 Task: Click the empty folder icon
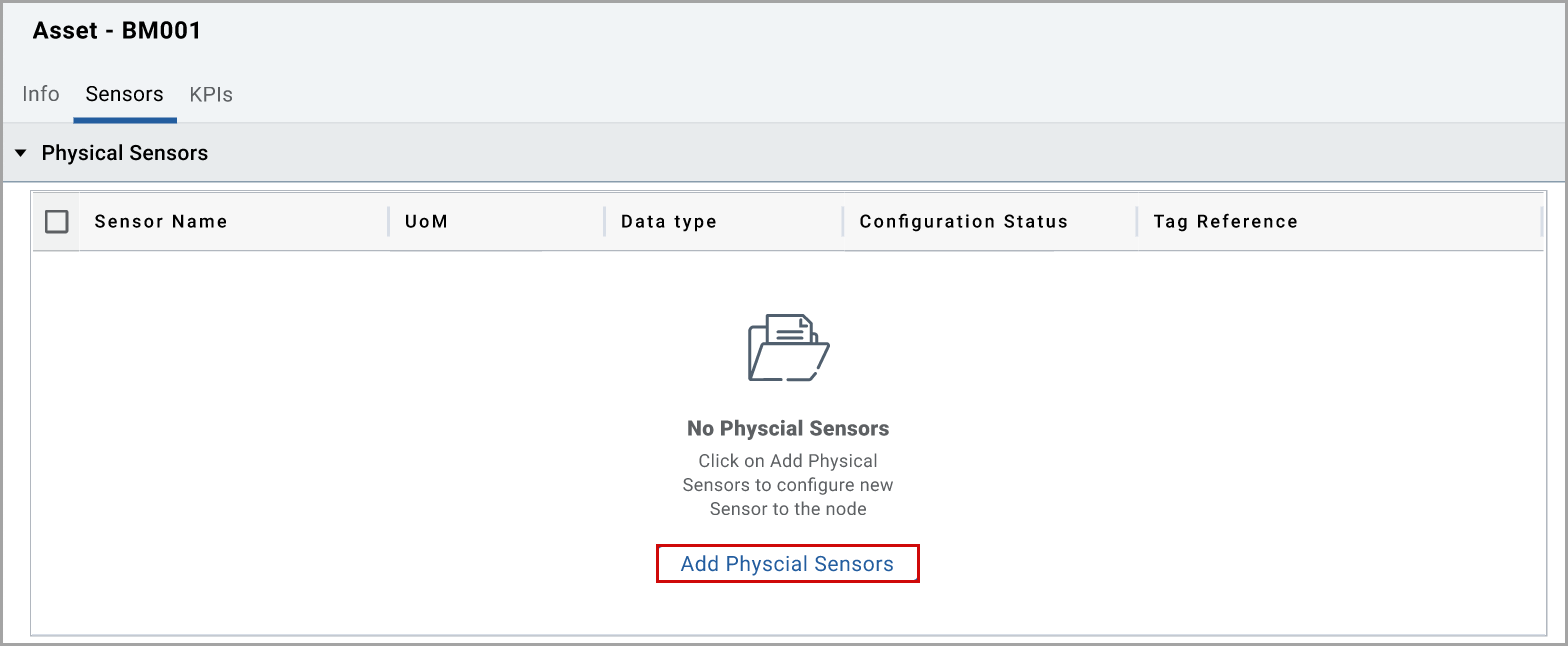788,348
